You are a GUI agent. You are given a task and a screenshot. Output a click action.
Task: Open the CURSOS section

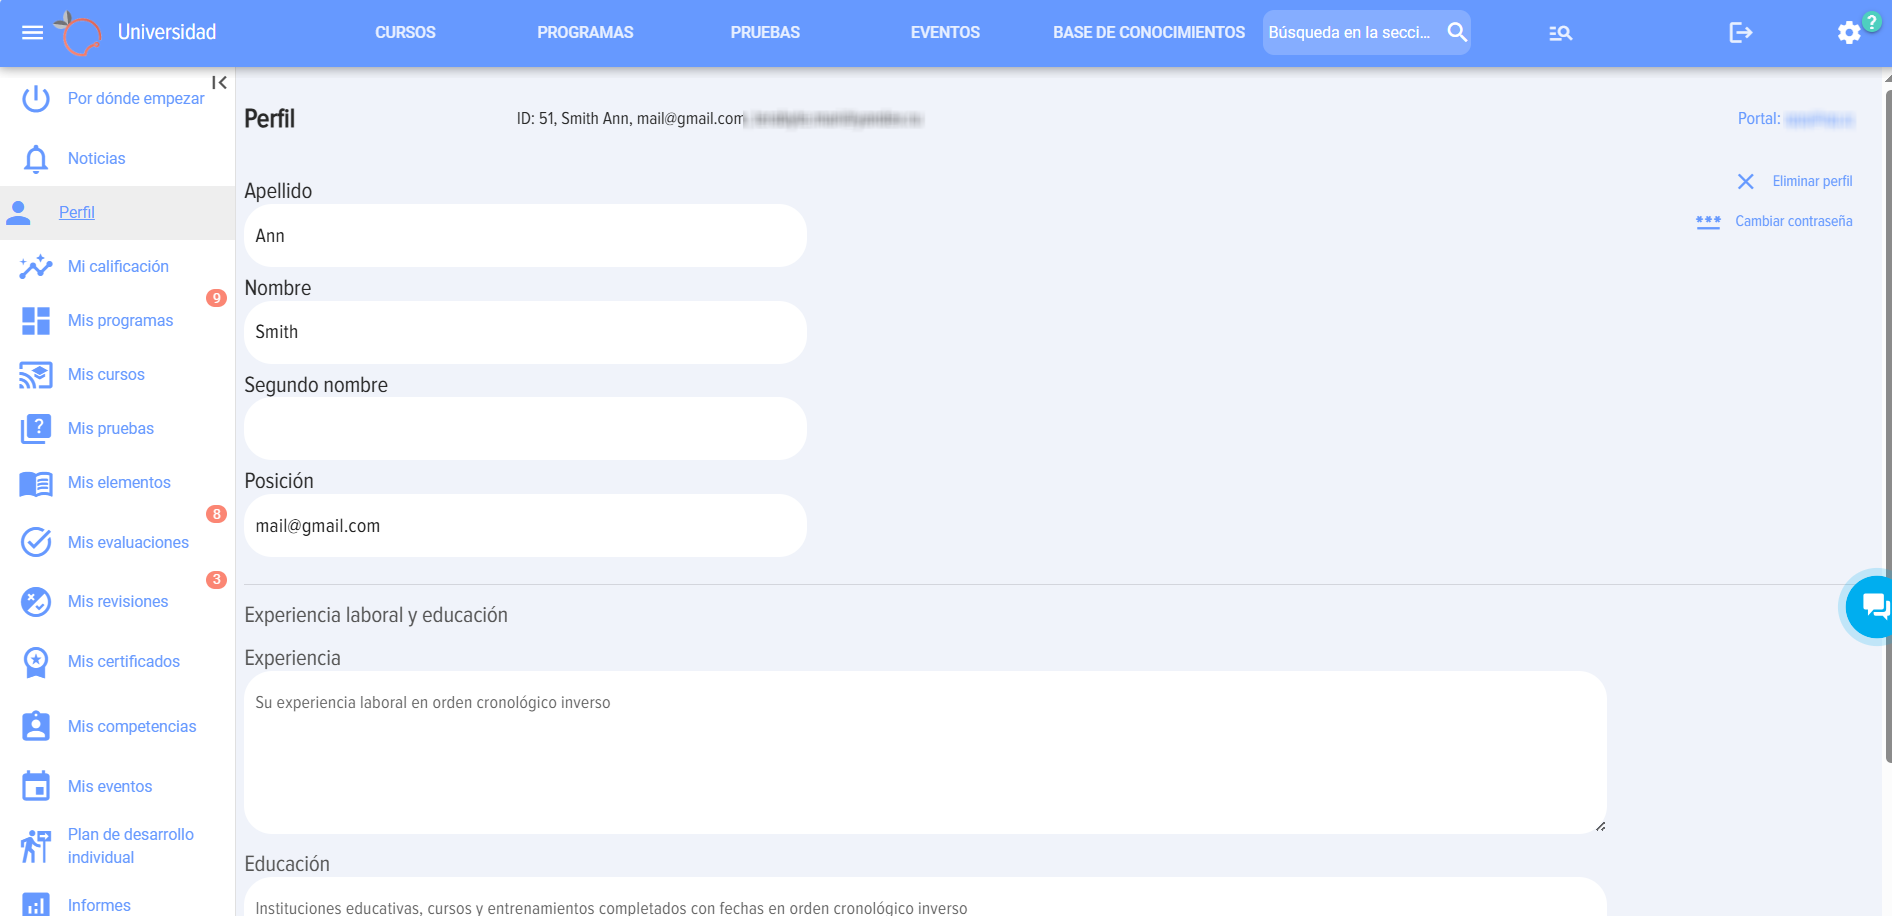click(405, 33)
